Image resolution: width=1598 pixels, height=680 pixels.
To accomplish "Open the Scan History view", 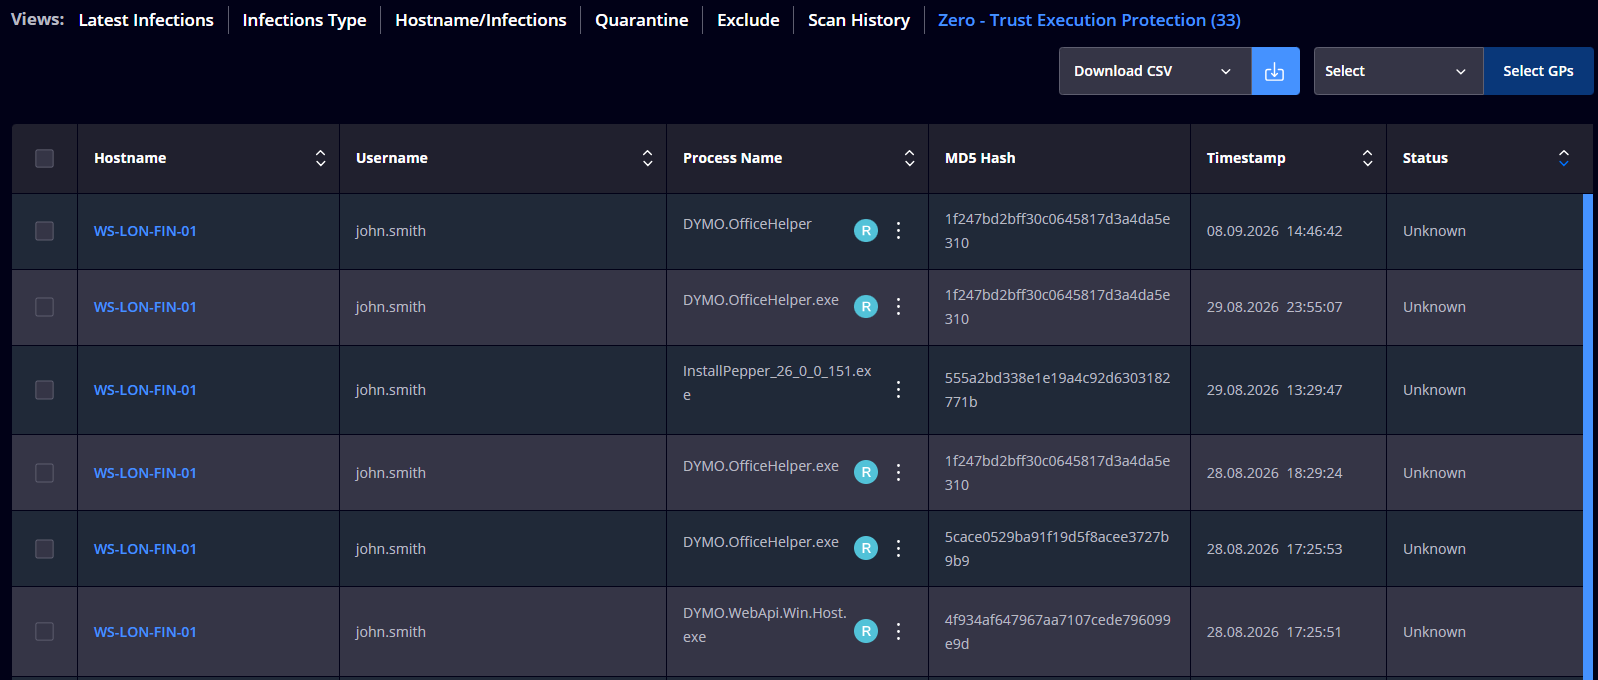I will click(859, 20).
